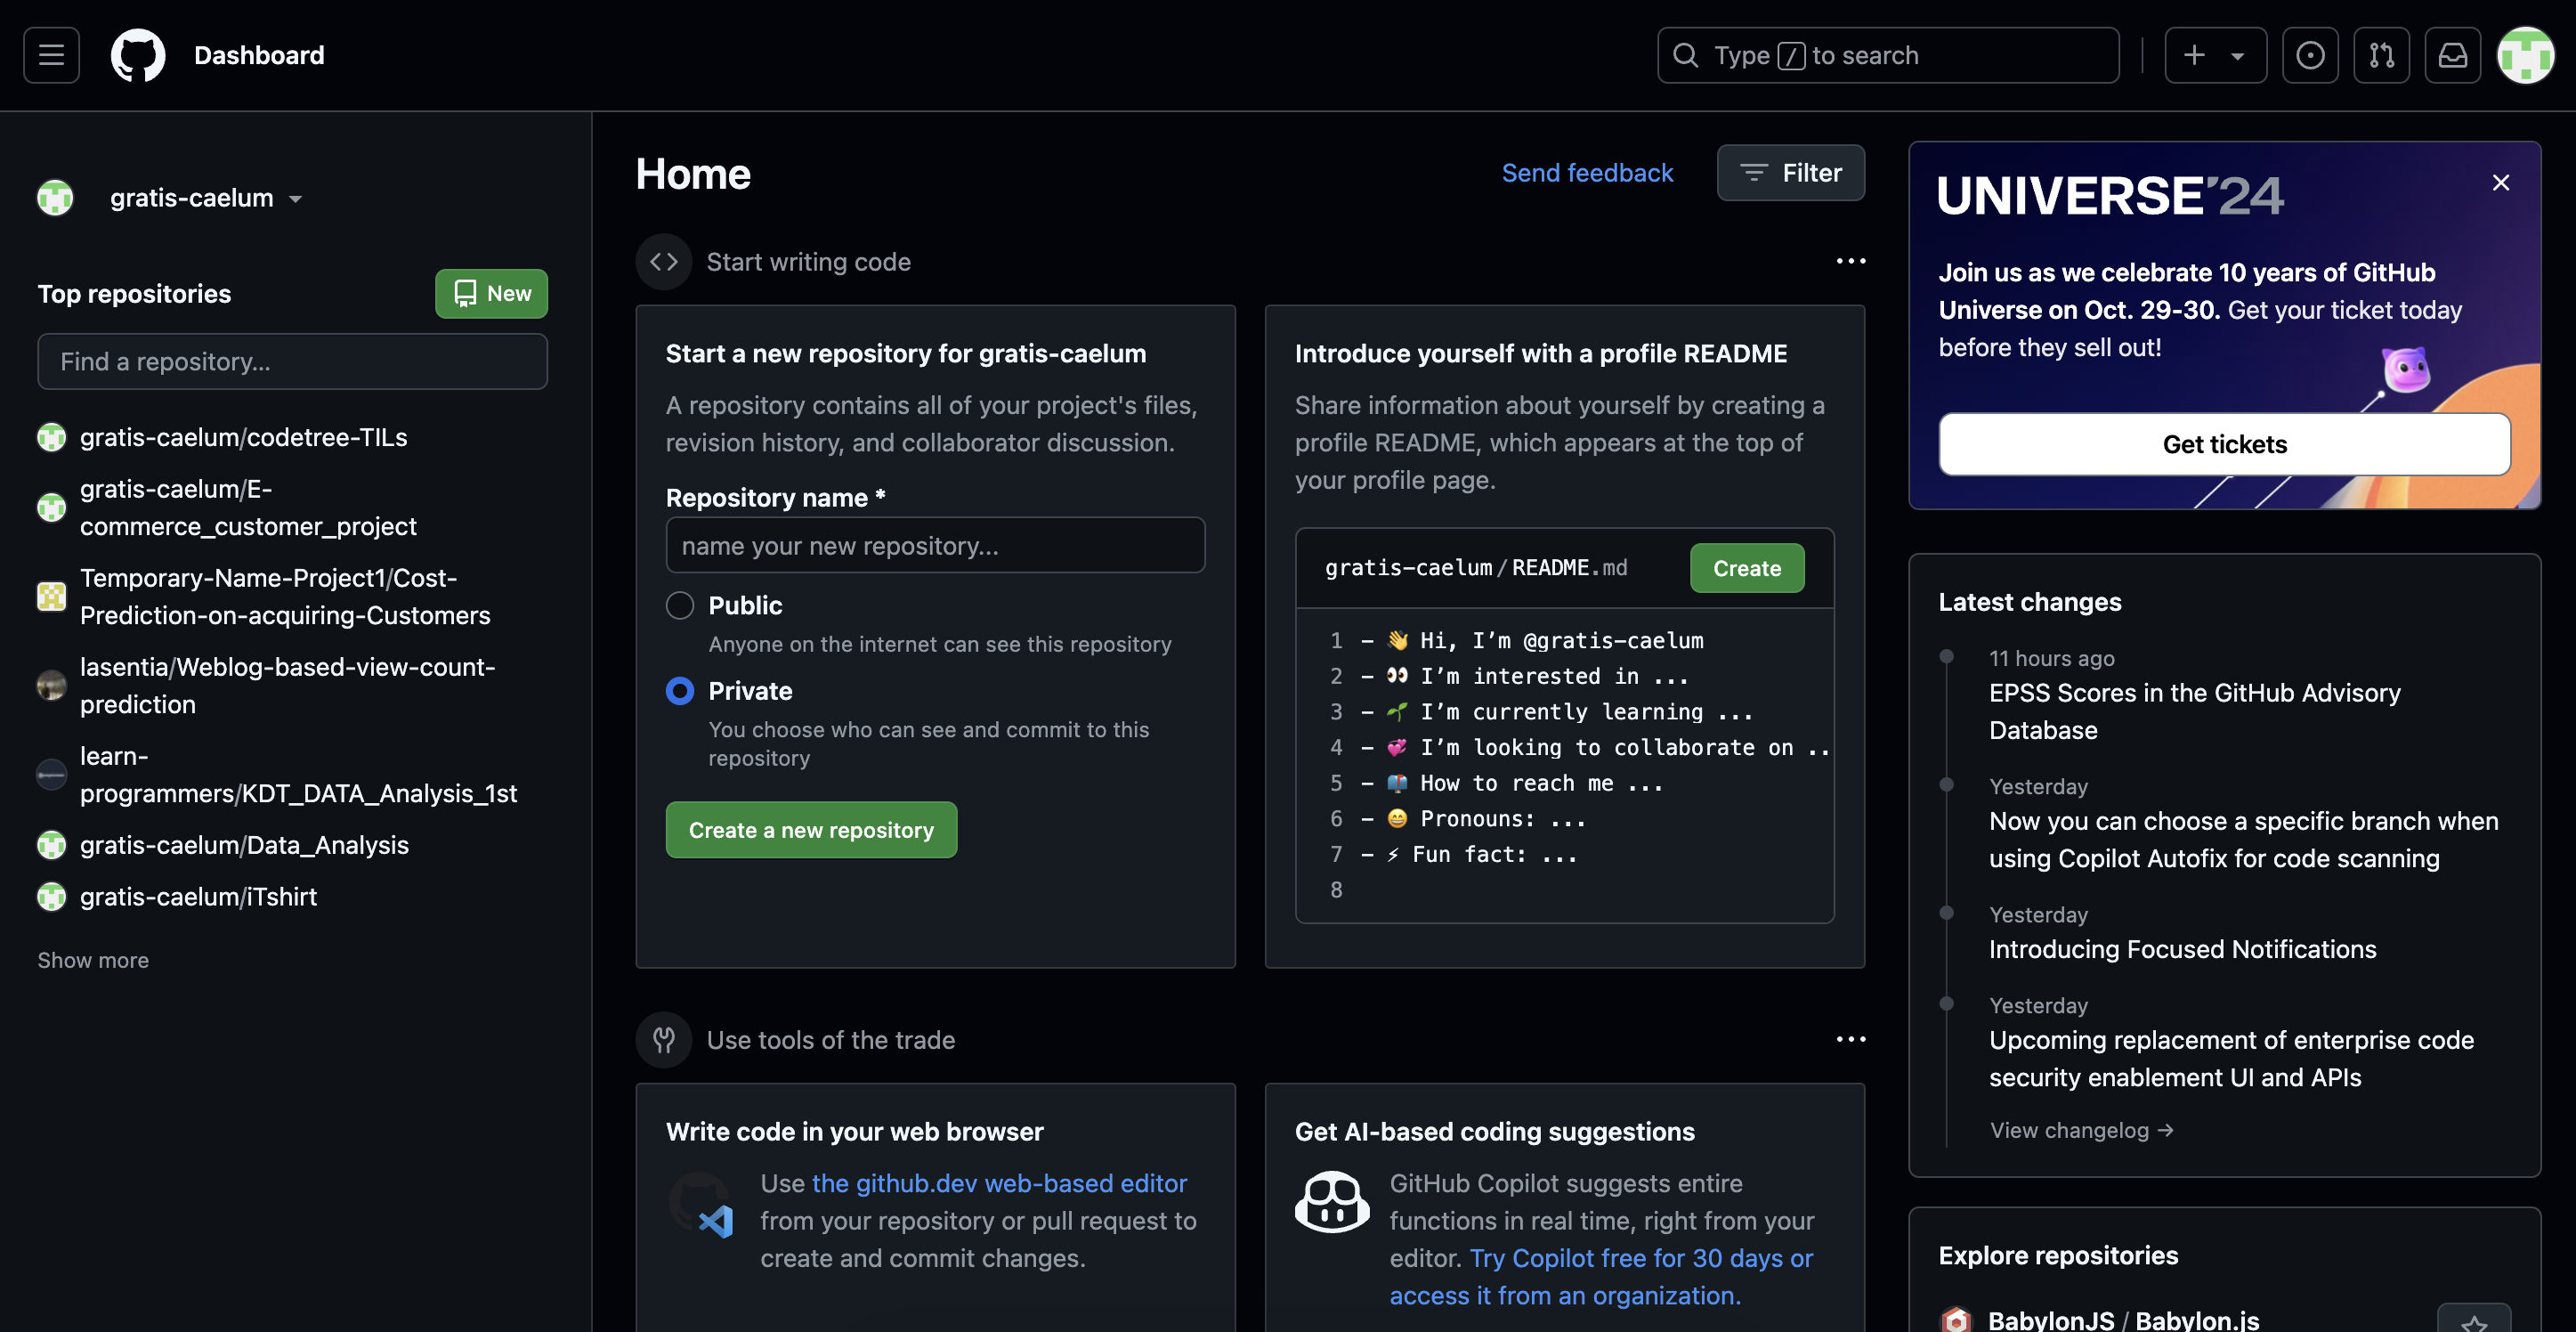
Task: Show more top repositories
Action: pyautogui.click(x=93, y=960)
